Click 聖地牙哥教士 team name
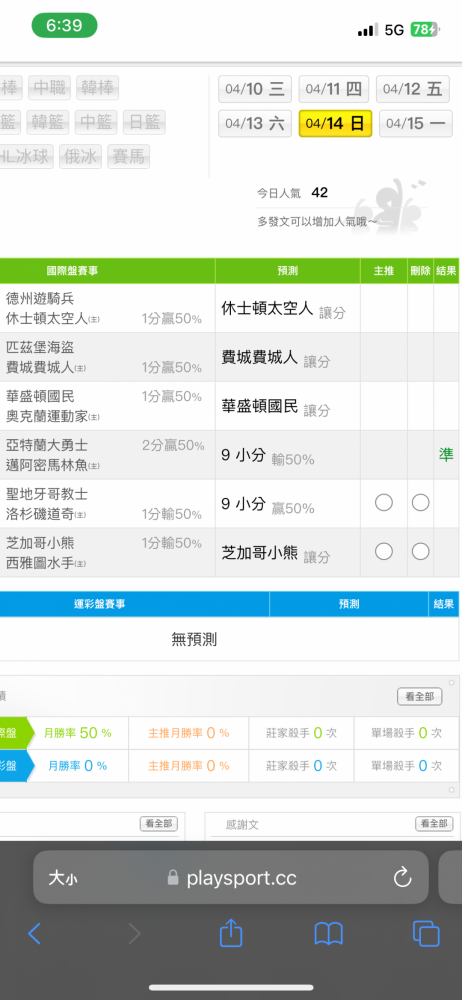 (47, 494)
